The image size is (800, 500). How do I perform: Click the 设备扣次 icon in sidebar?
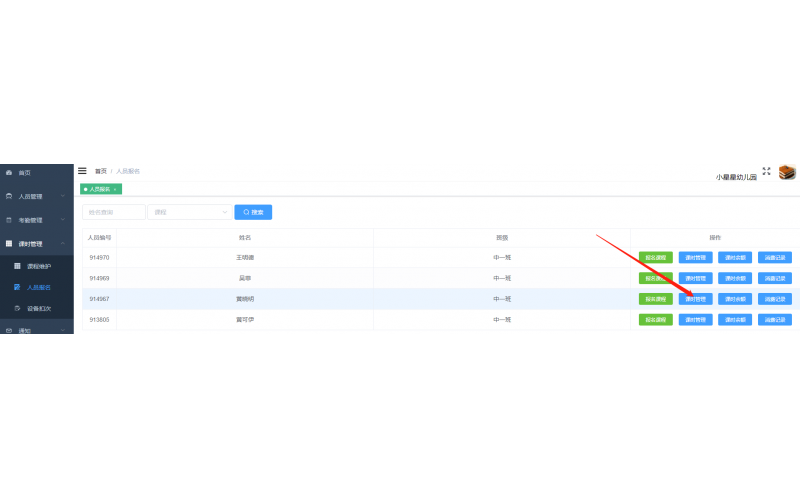pyautogui.click(x=17, y=308)
